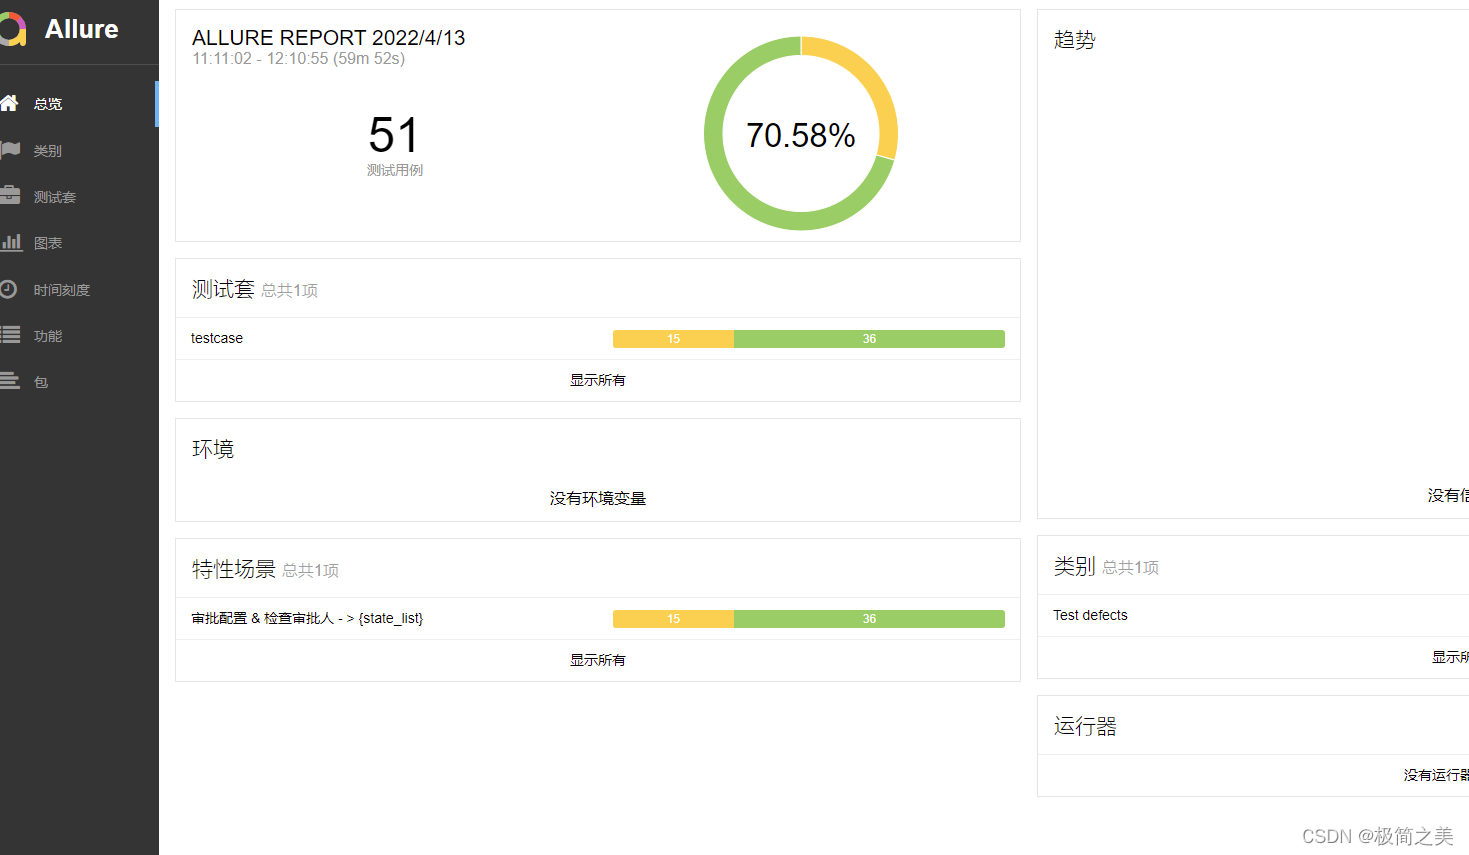This screenshot has height=855, width=1469.
Task: Click the 特性场景 panel heading
Action: coord(234,569)
